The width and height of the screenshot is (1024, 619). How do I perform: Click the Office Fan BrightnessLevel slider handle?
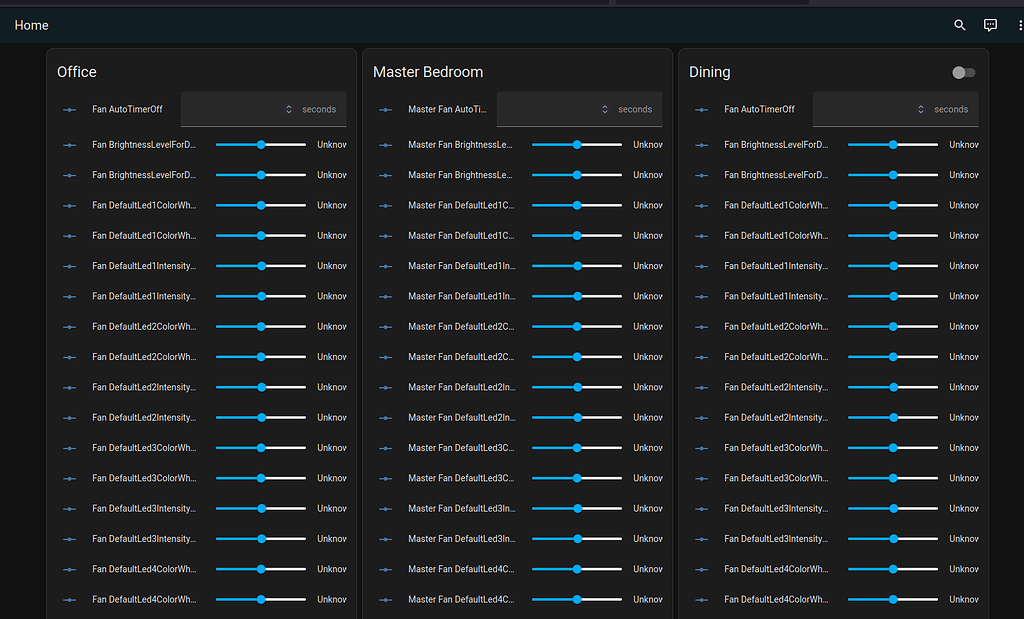[x=261, y=144]
